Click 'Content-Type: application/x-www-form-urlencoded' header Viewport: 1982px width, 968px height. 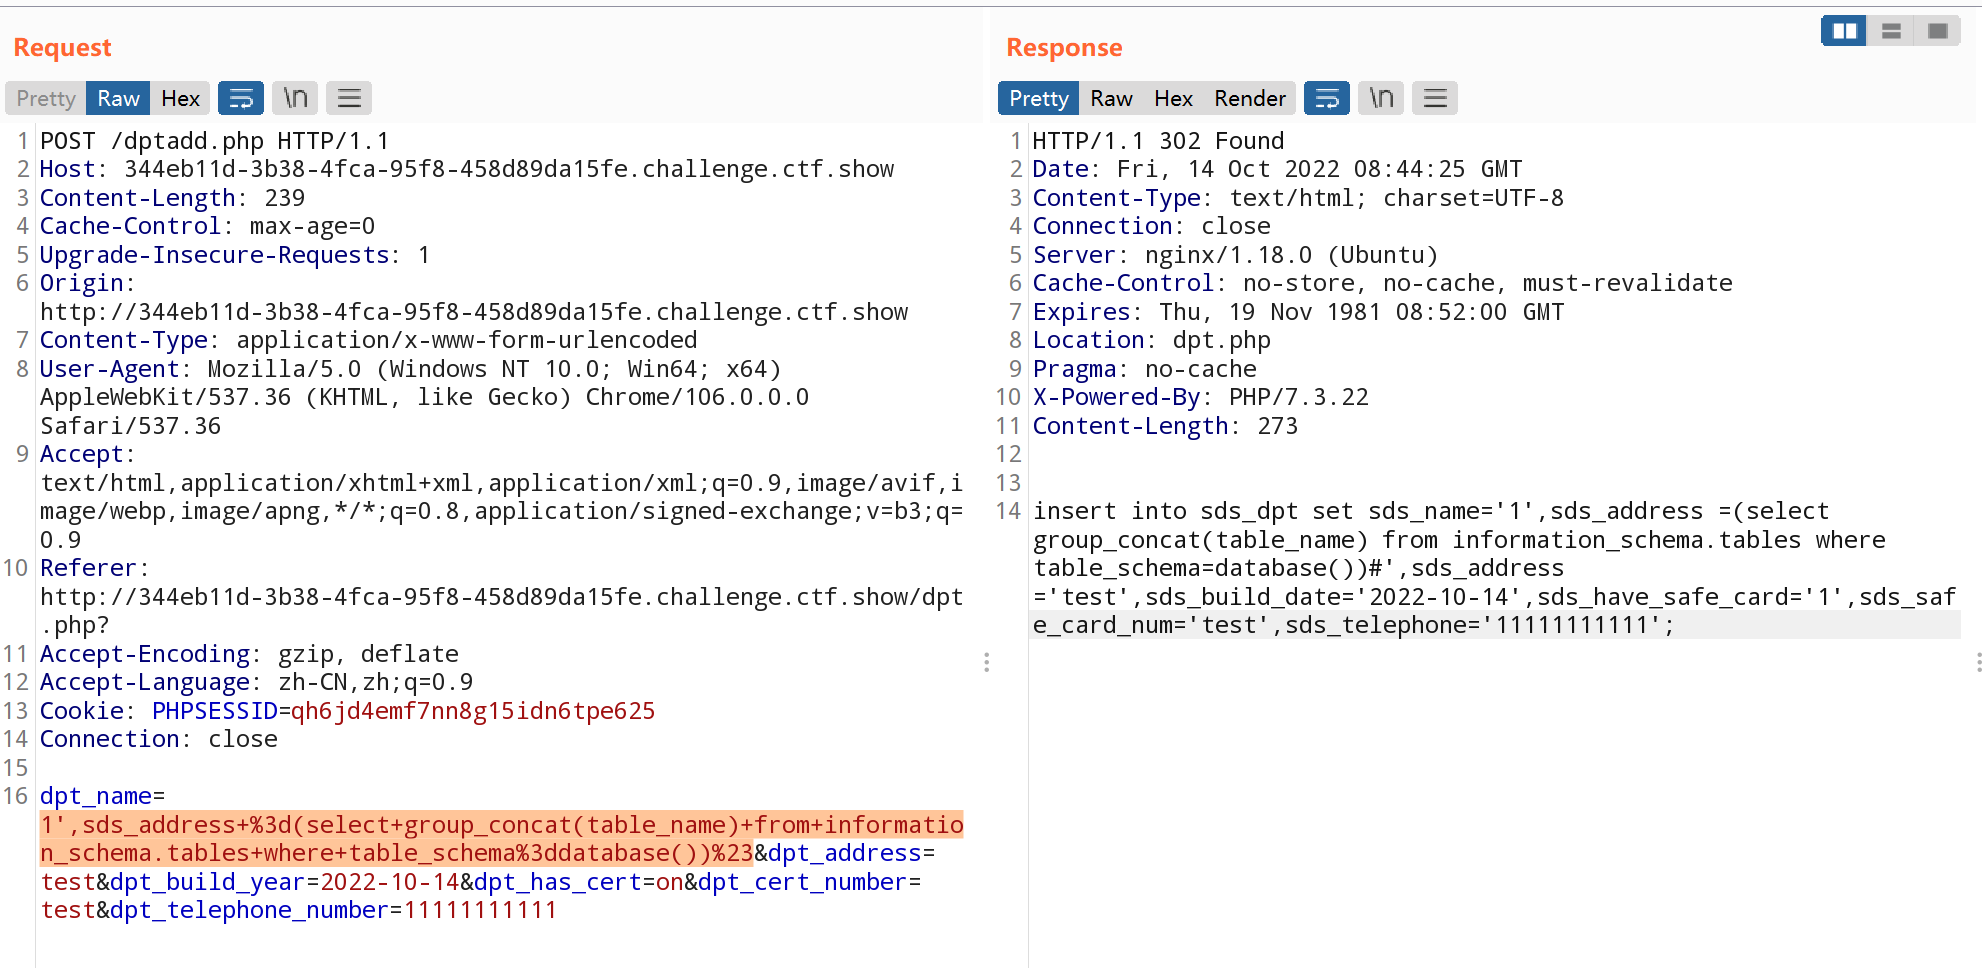(x=368, y=340)
